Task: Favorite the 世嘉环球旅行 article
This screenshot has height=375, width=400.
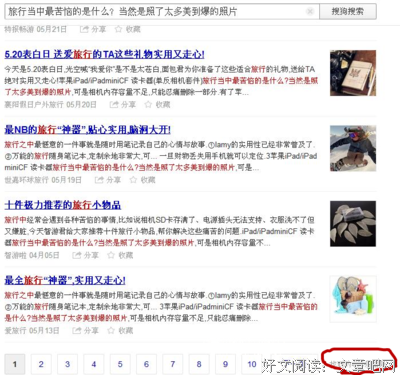Action: pyautogui.click(x=142, y=180)
